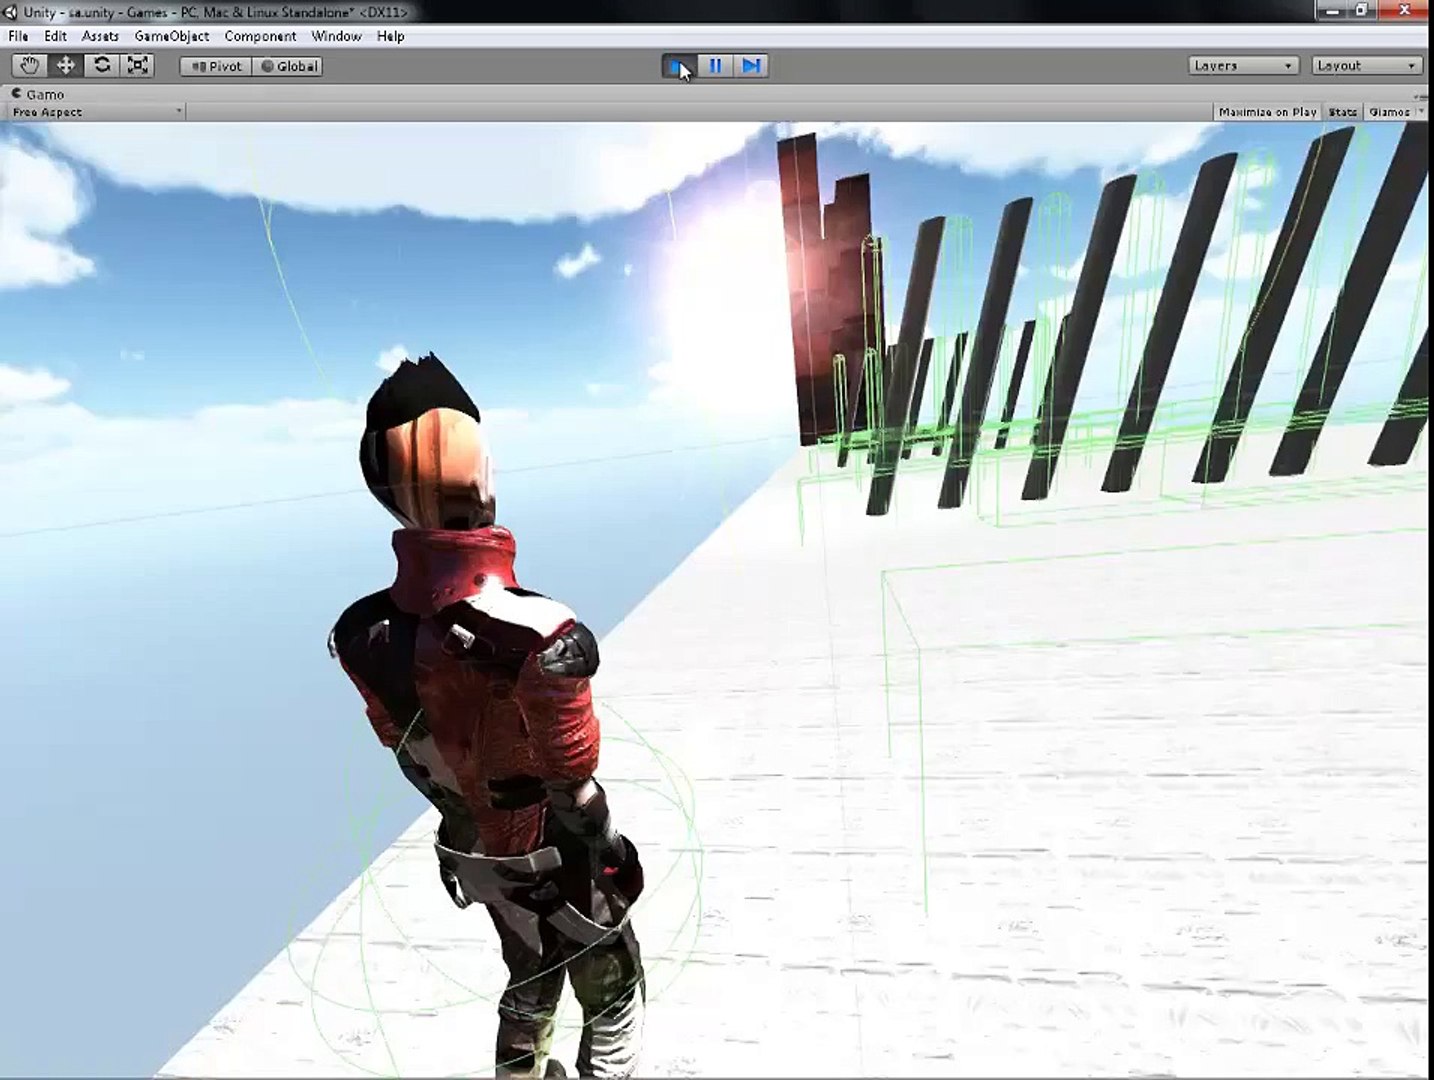Select the Rotate tool
This screenshot has width=1434, height=1080.
point(102,66)
